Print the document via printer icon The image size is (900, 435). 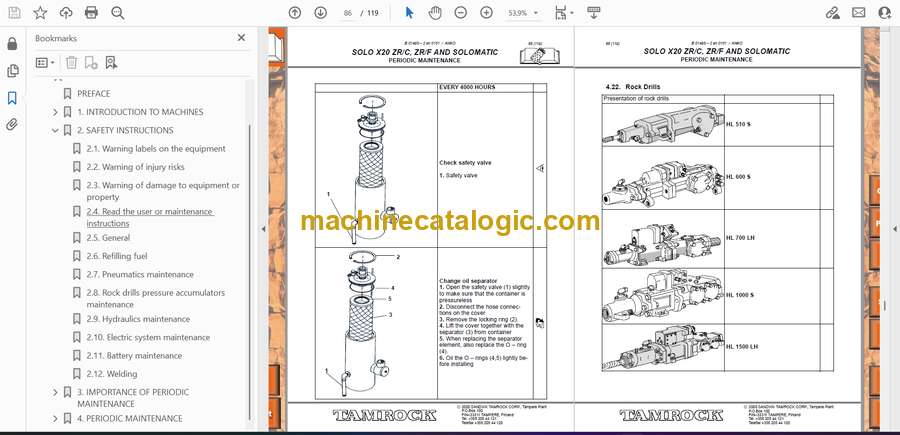91,13
